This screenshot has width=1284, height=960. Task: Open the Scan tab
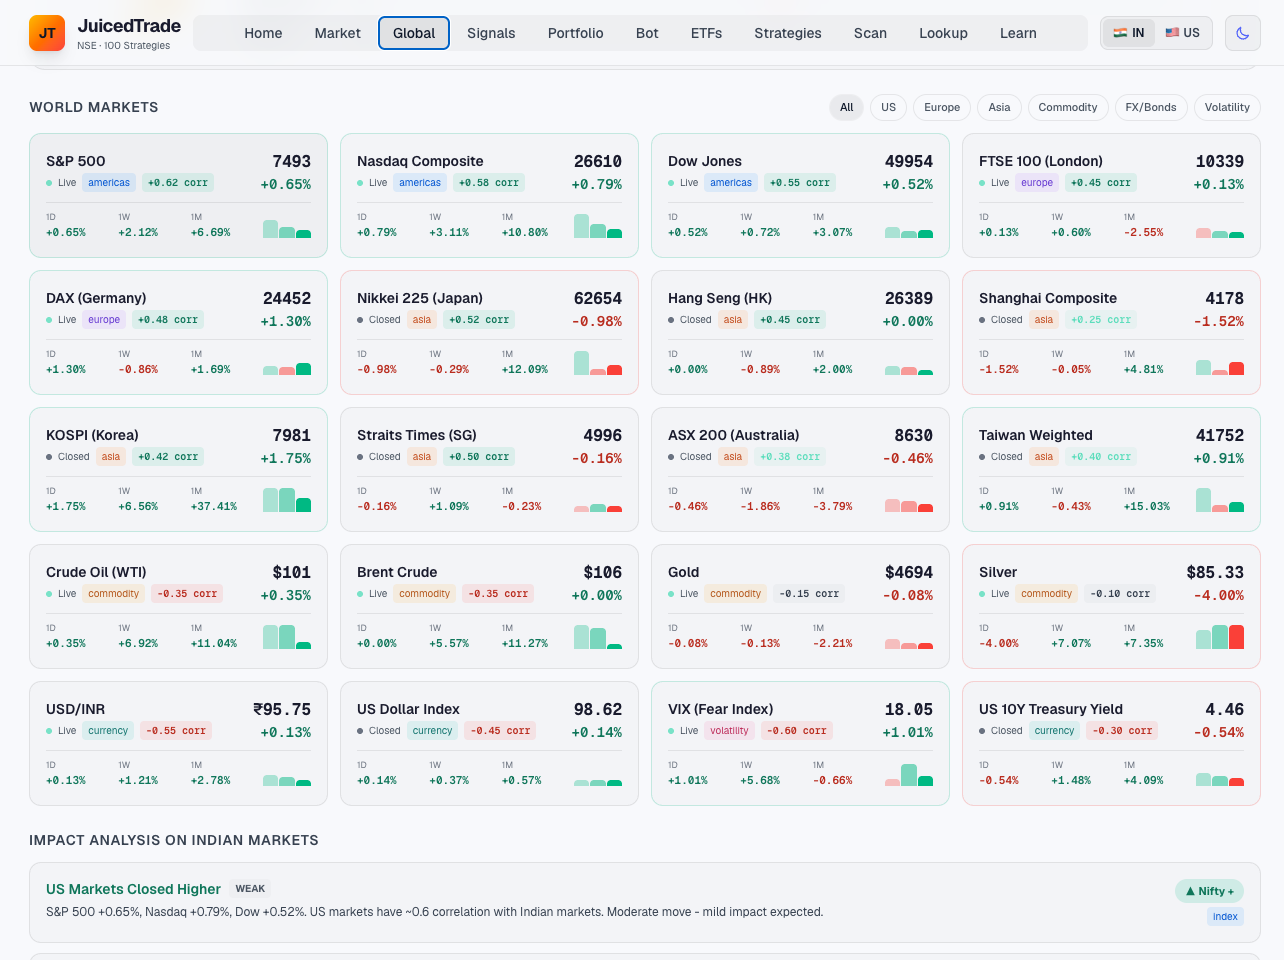[870, 33]
